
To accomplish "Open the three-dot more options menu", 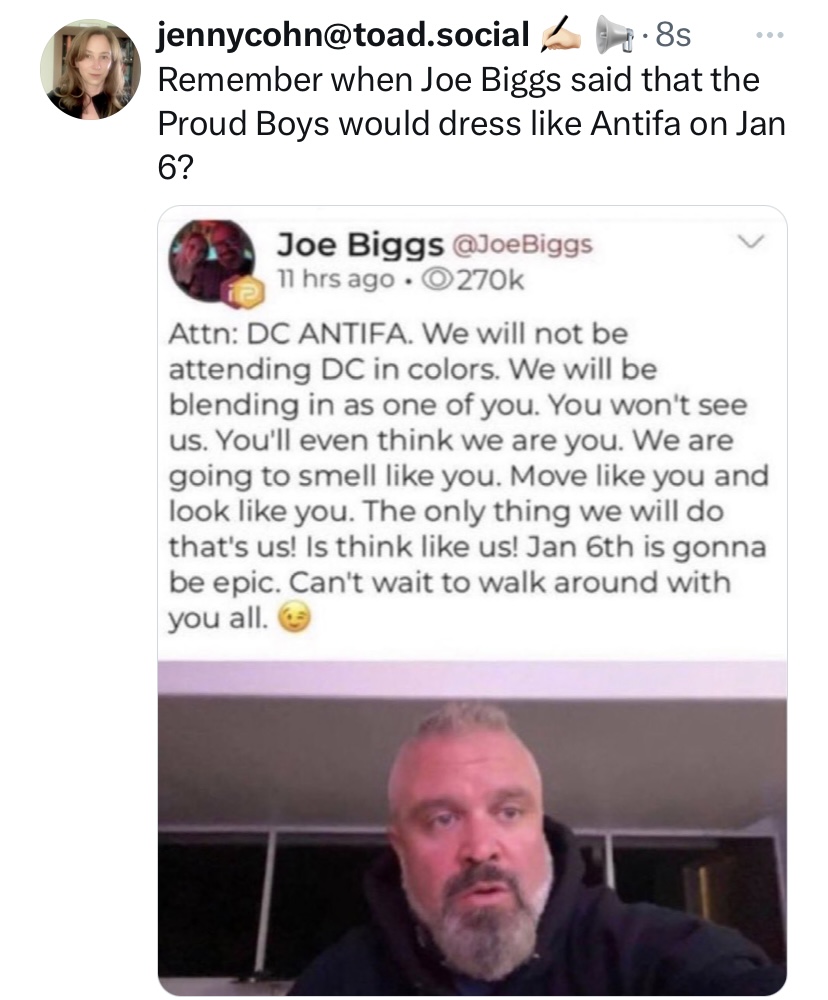I will pos(769,34).
